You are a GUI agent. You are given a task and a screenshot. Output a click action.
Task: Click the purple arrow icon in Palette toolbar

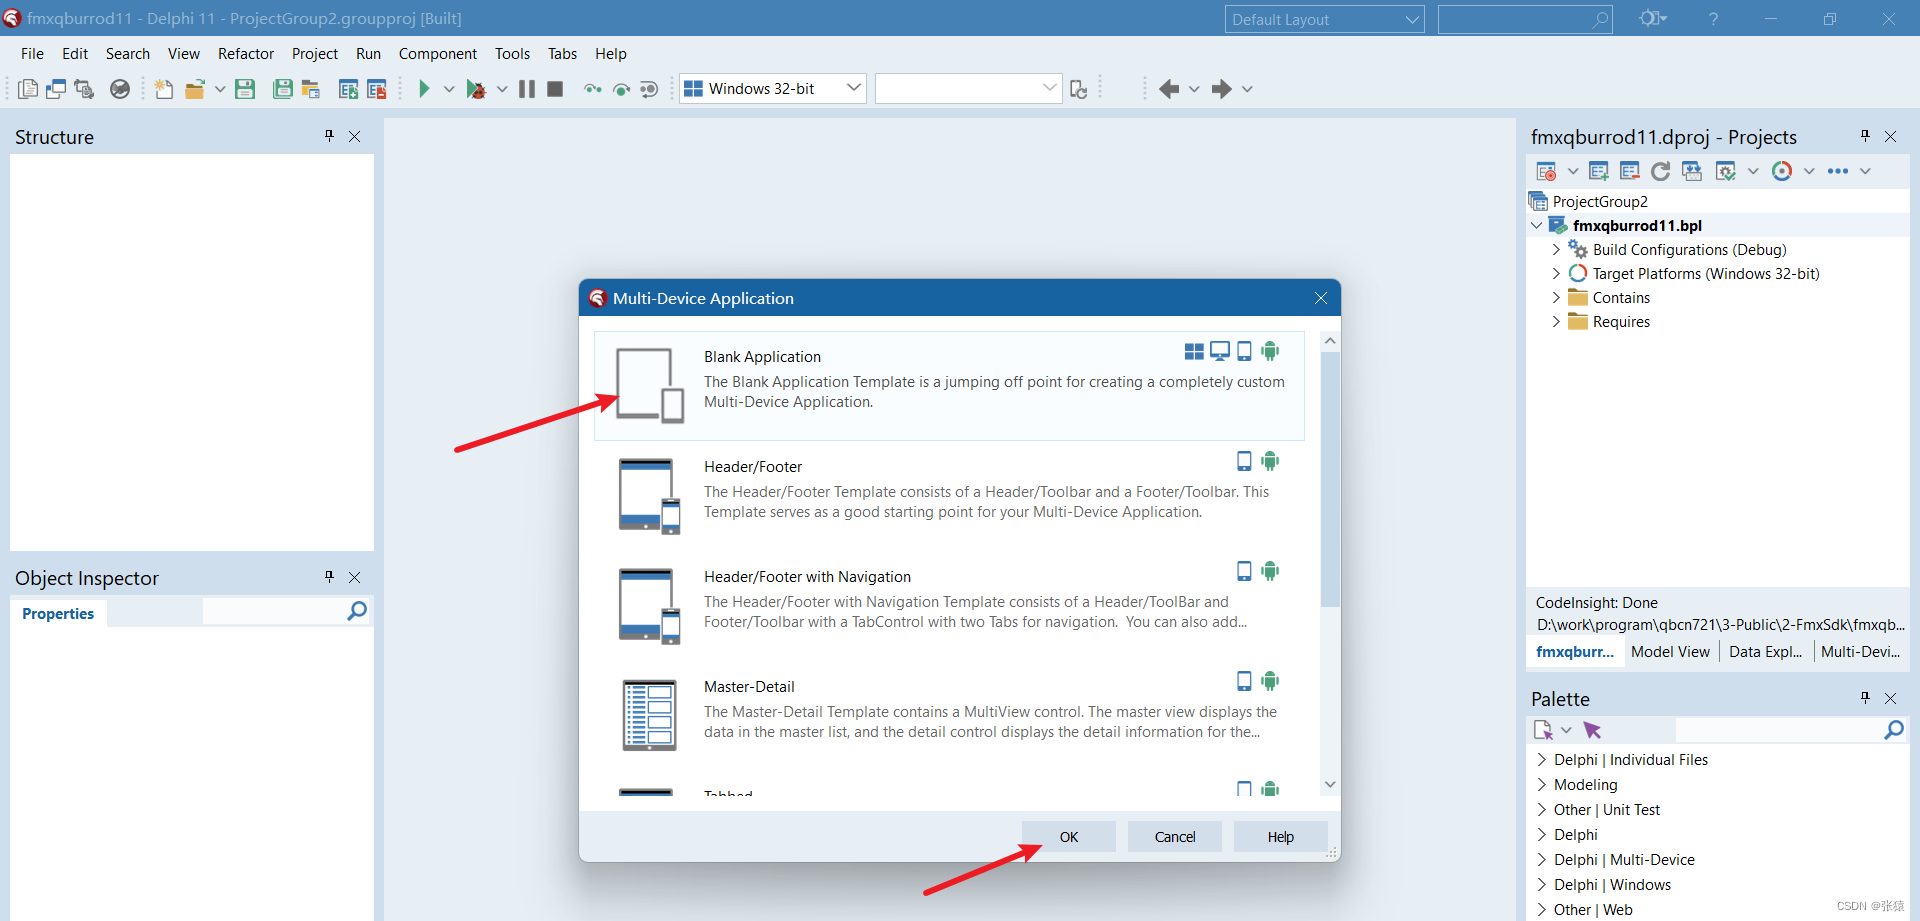point(1593,730)
